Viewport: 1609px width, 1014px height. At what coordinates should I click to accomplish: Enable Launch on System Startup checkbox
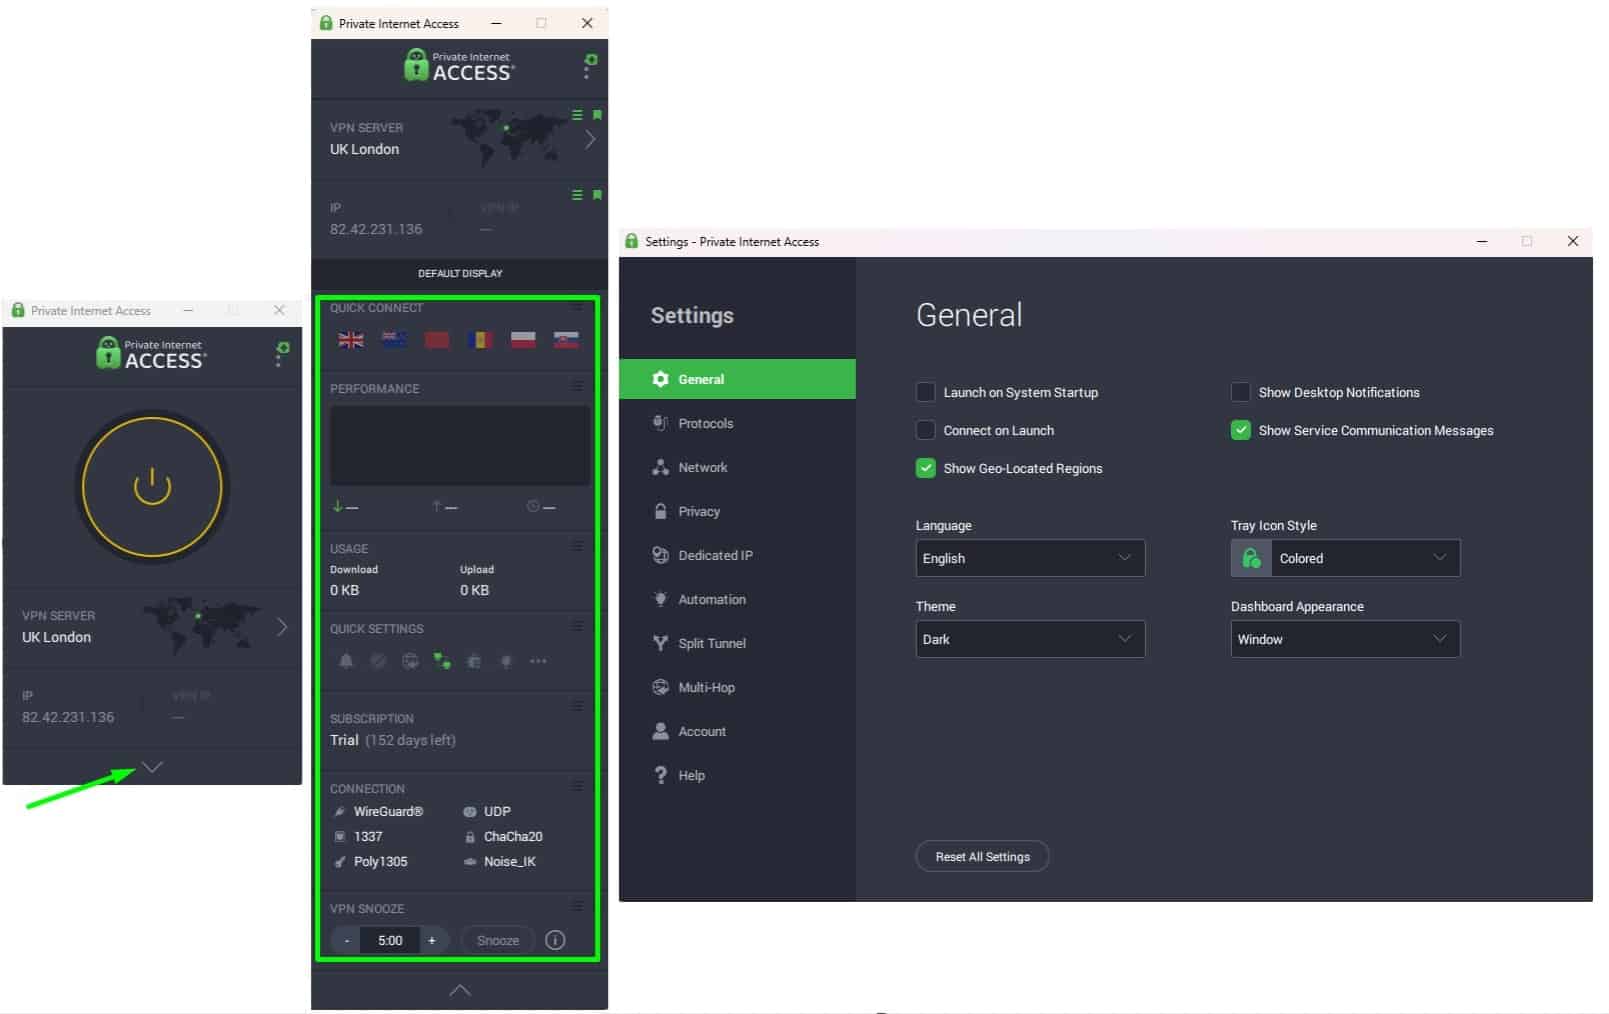point(926,392)
